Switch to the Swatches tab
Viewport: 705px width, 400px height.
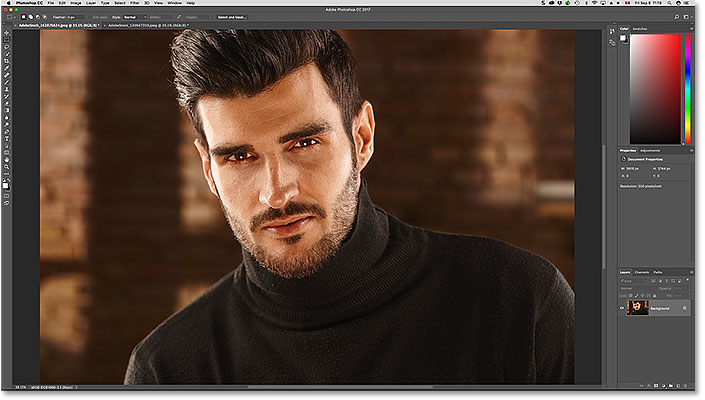point(640,29)
